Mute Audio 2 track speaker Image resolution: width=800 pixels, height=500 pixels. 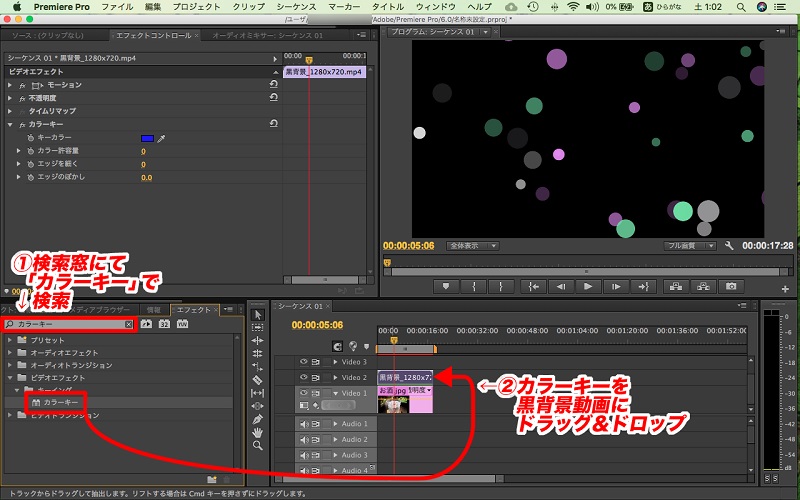point(304,440)
